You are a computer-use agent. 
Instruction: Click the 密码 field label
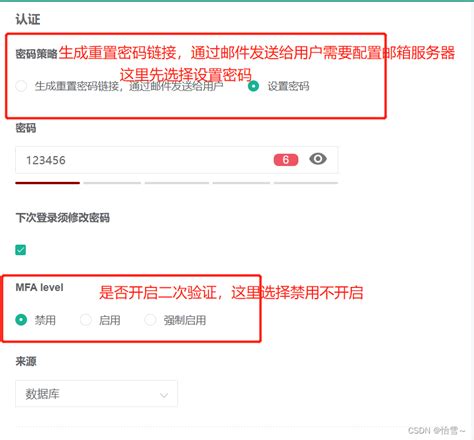(x=26, y=128)
